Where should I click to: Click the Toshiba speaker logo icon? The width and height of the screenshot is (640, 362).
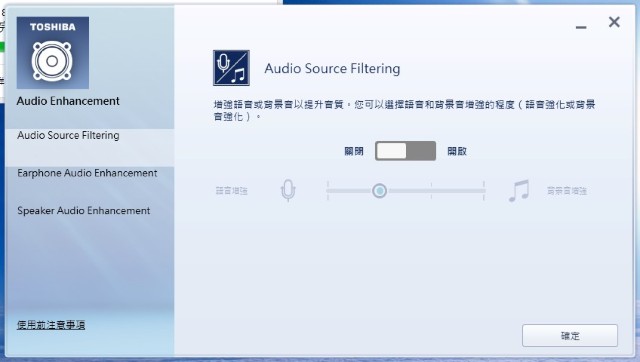tap(53, 53)
